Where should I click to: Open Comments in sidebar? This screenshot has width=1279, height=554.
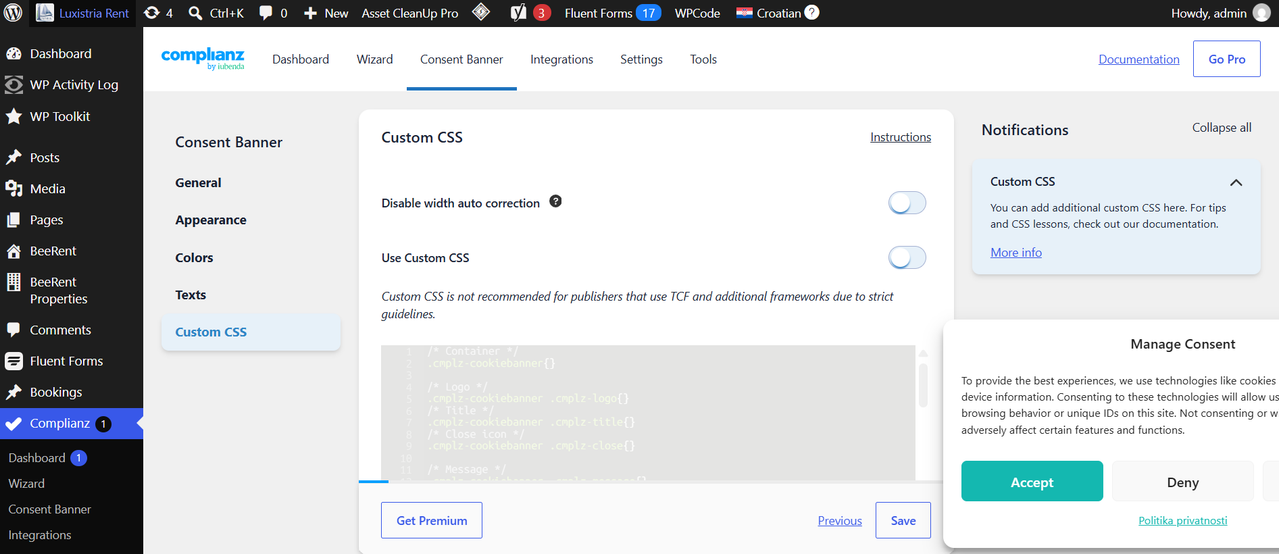point(71,330)
